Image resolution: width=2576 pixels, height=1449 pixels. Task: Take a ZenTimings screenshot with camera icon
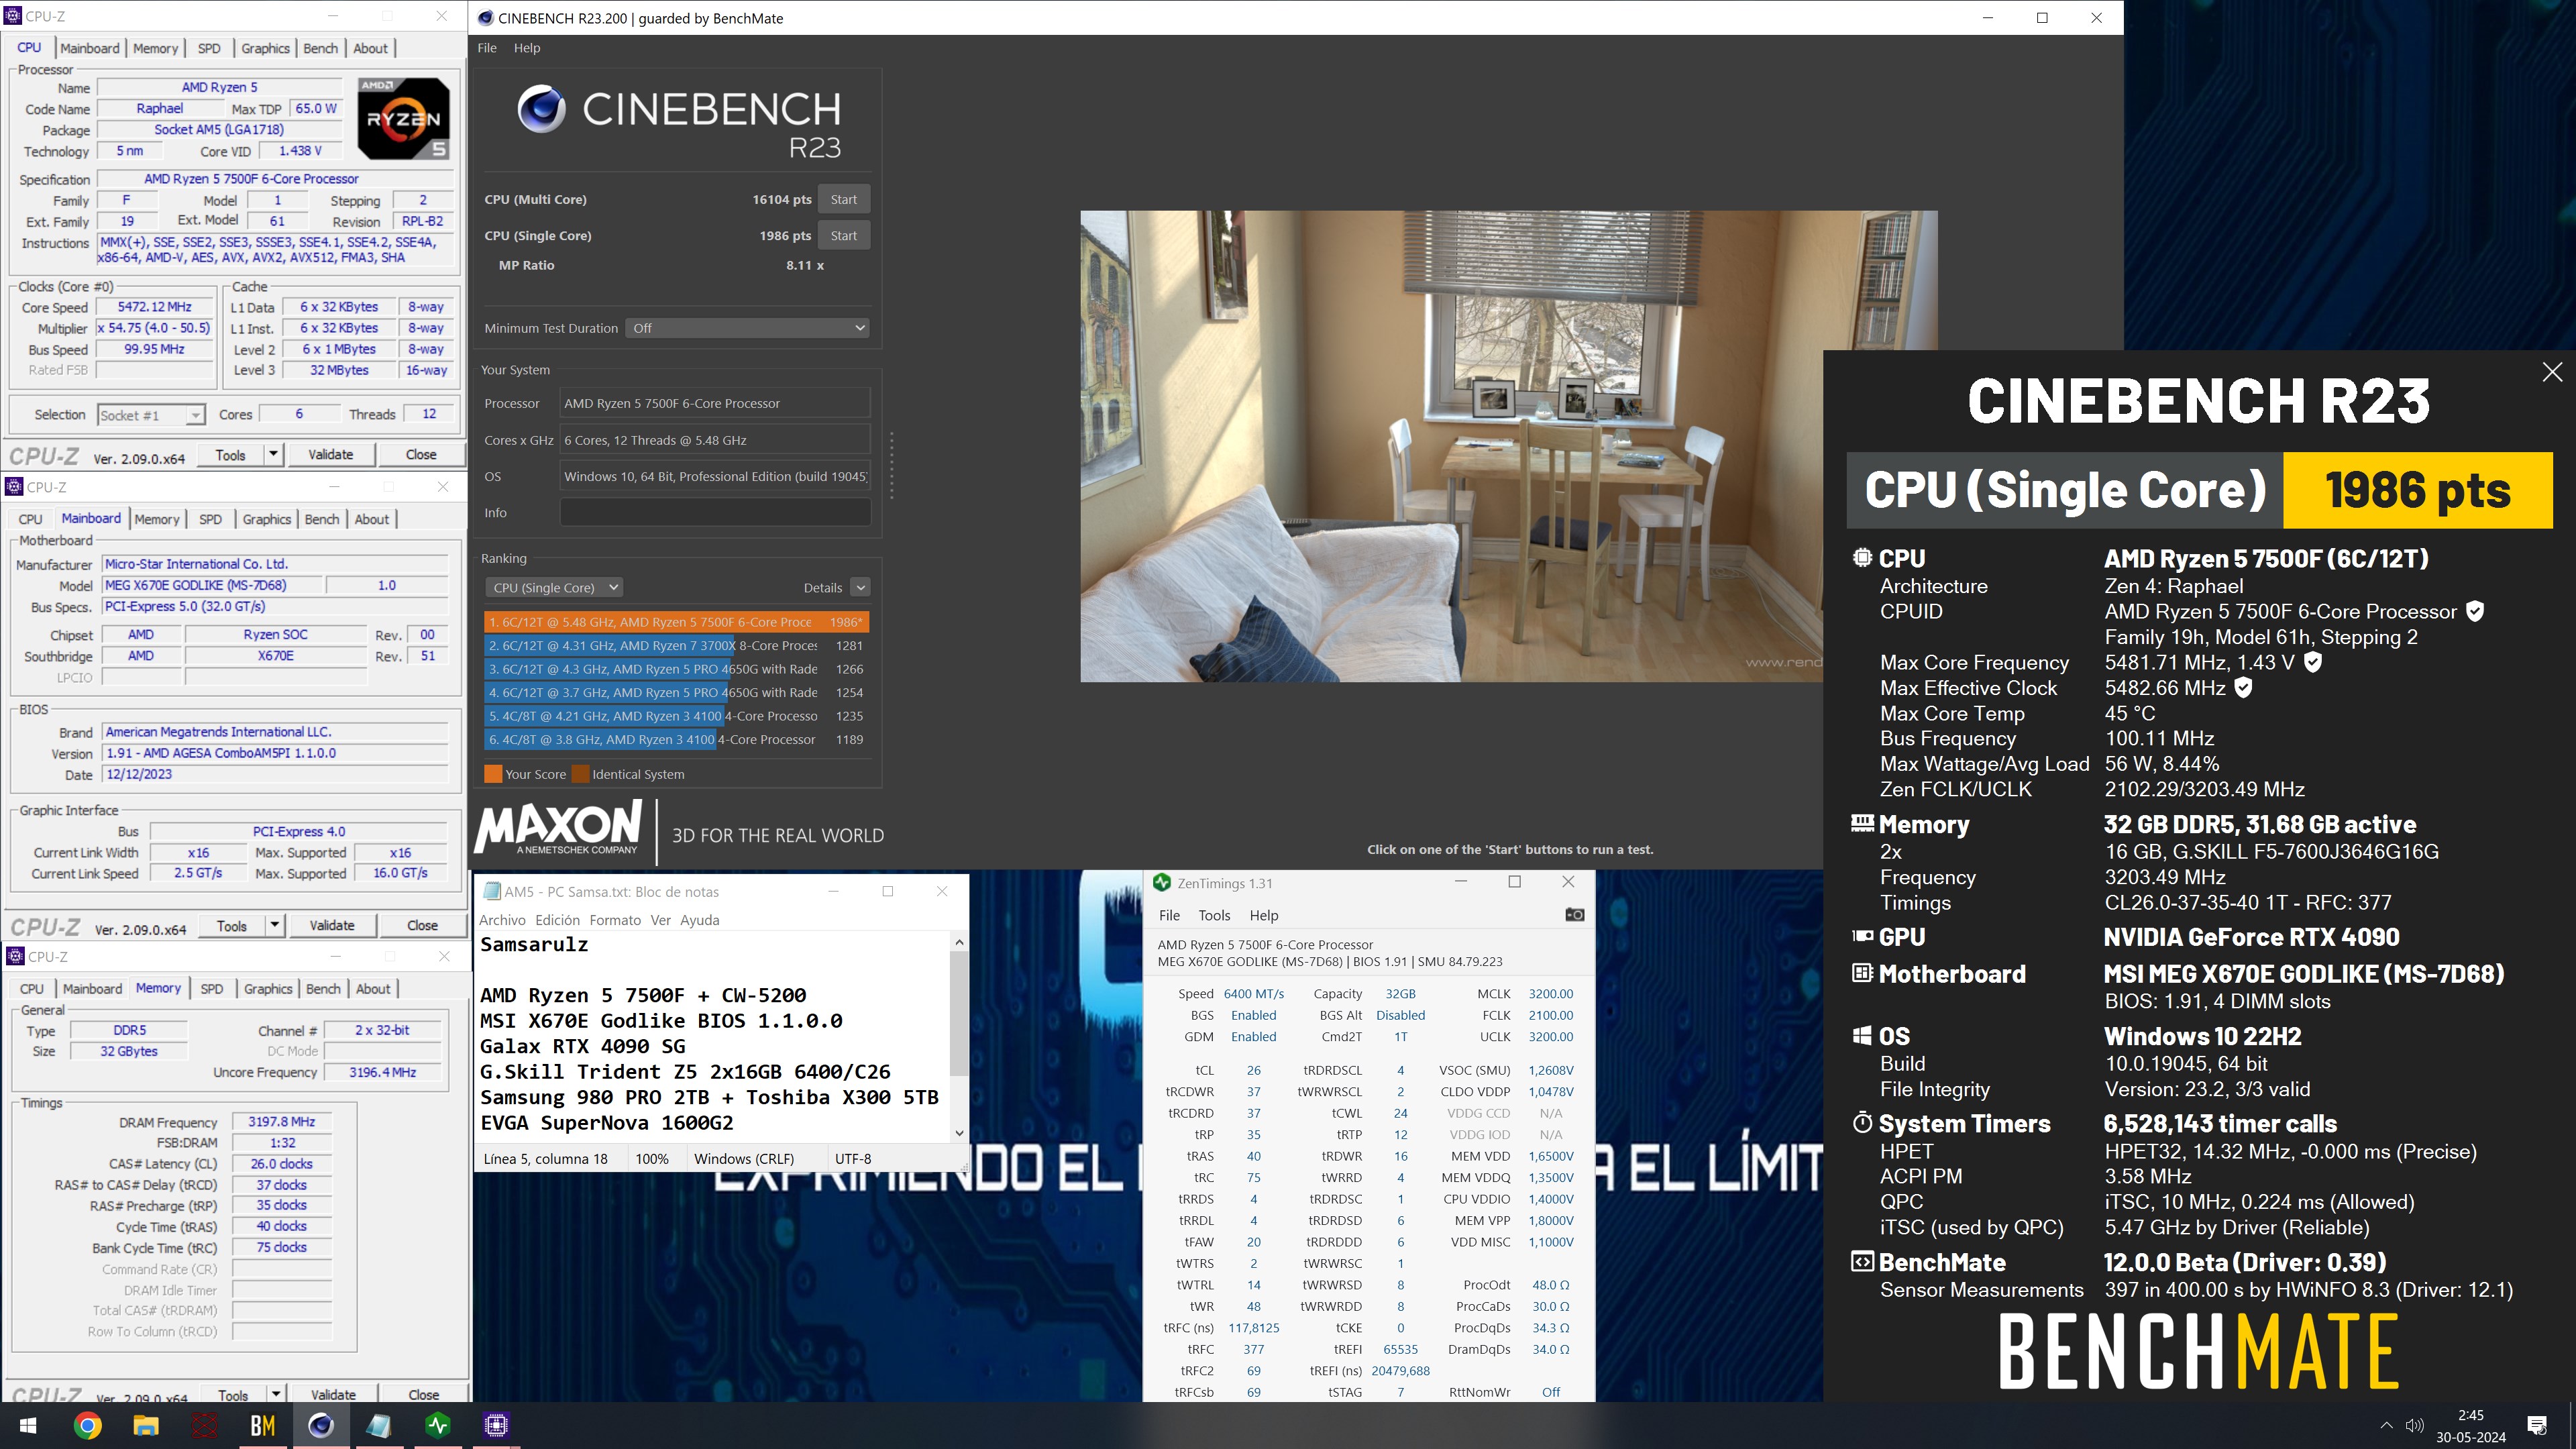(x=1574, y=914)
